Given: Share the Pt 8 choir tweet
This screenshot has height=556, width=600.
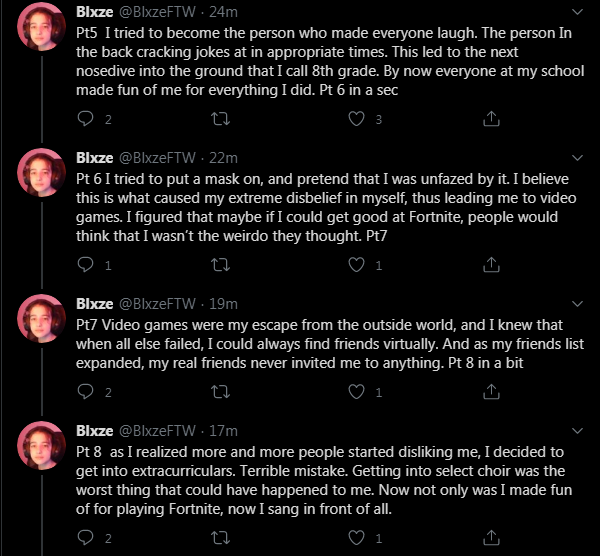Looking at the screenshot, I should click(x=491, y=538).
